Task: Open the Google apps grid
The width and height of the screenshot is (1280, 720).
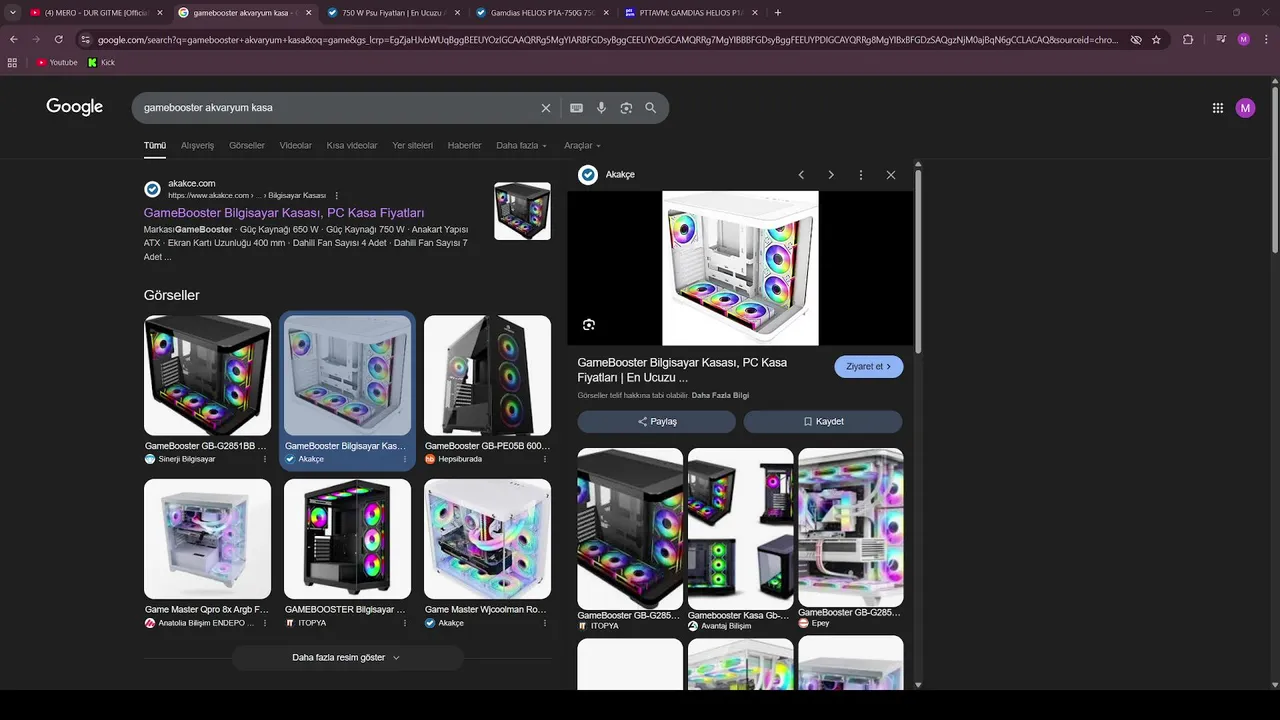Action: [1218, 108]
